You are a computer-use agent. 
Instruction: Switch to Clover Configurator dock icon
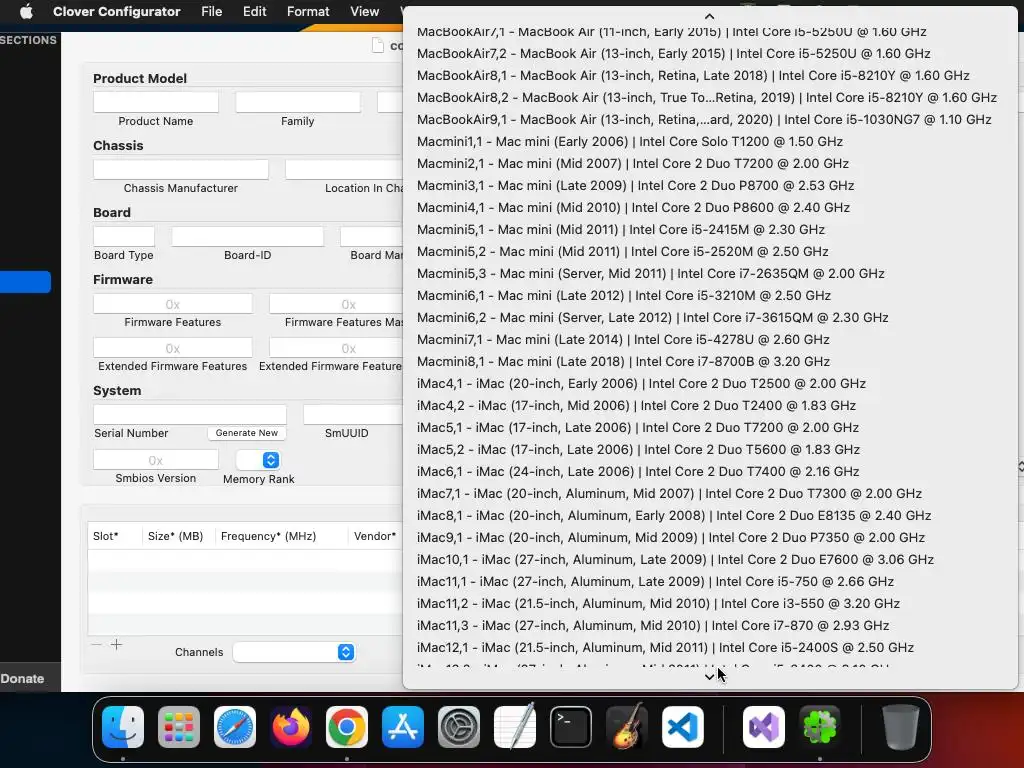[820, 727]
